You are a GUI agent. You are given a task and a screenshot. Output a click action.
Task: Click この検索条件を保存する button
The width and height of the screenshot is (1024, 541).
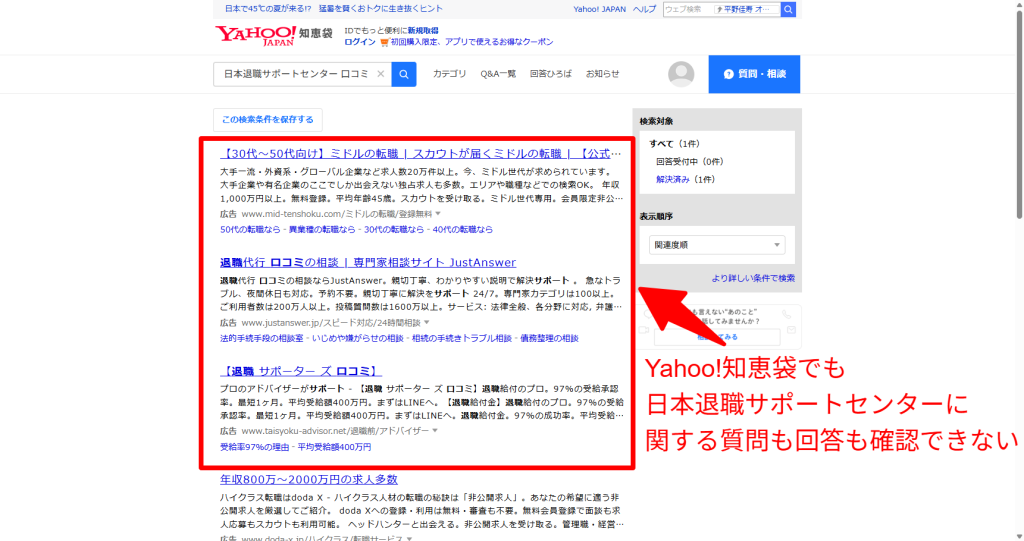coord(268,120)
